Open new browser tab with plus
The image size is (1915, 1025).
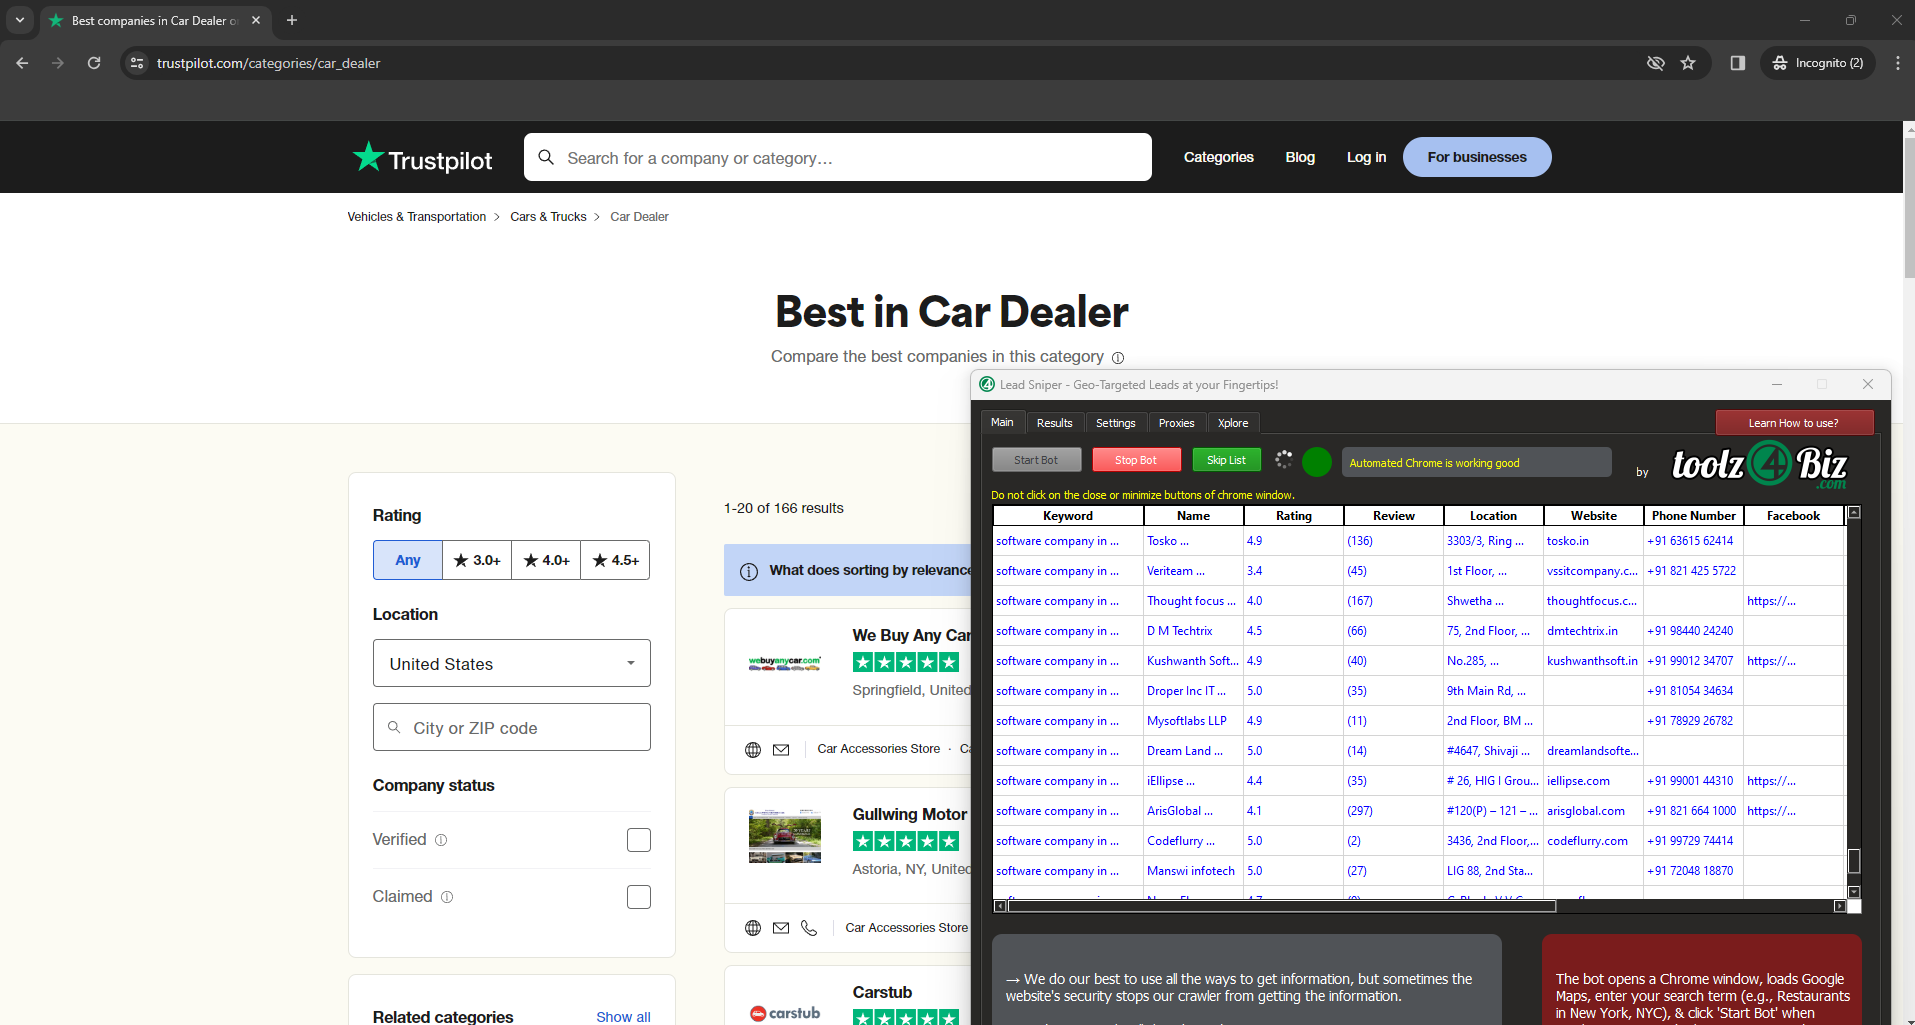(x=292, y=20)
